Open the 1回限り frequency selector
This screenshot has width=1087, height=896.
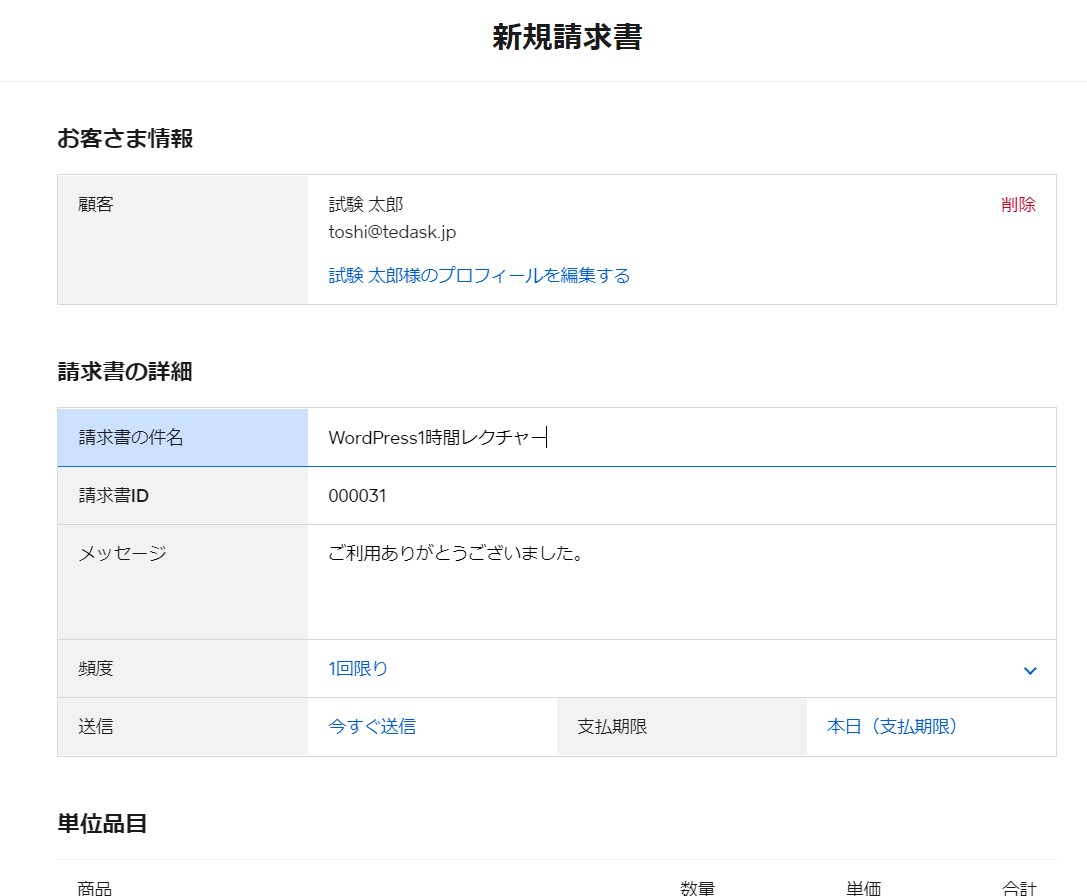click(360, 668)
